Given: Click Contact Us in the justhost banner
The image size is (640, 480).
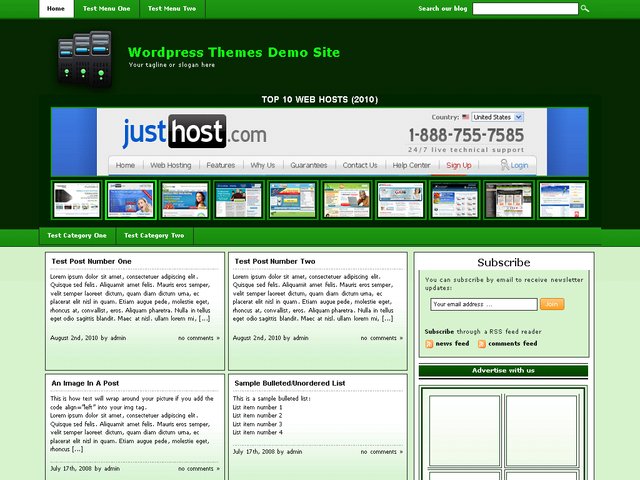Looking at the screenshot, I should (x=360, y=165).
